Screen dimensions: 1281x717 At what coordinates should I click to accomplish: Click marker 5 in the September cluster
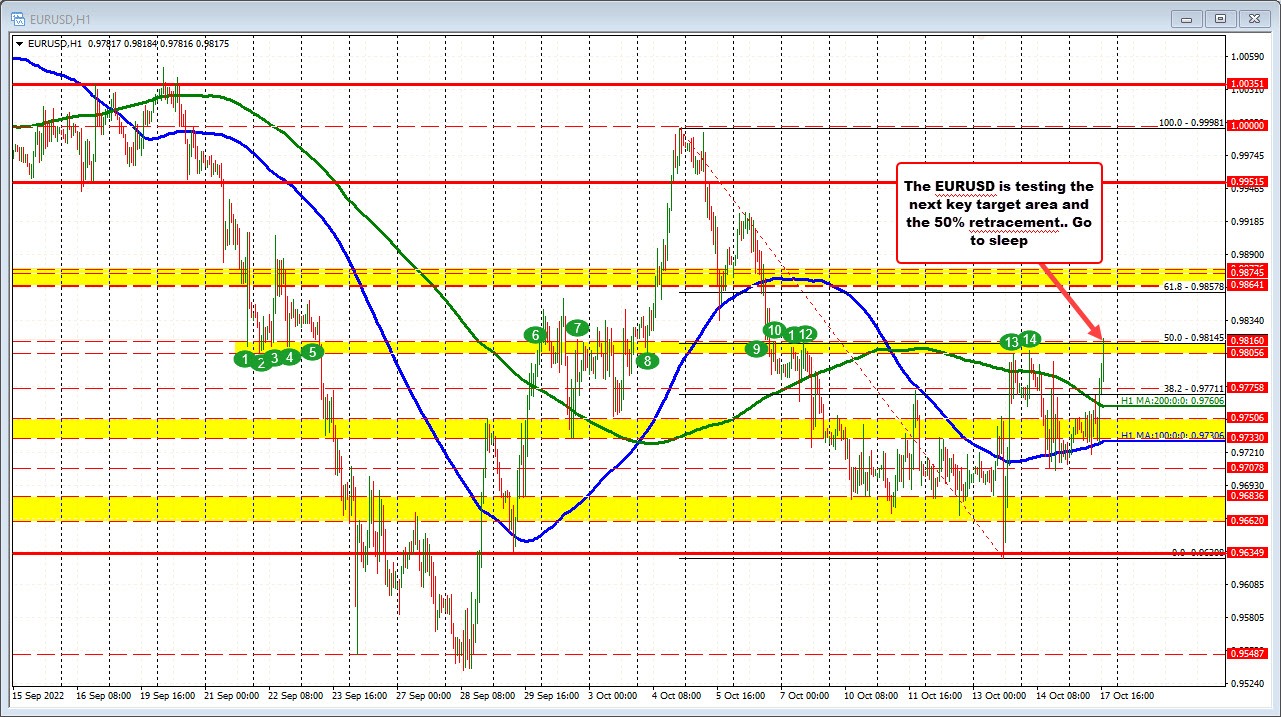(x=311, y=352)
